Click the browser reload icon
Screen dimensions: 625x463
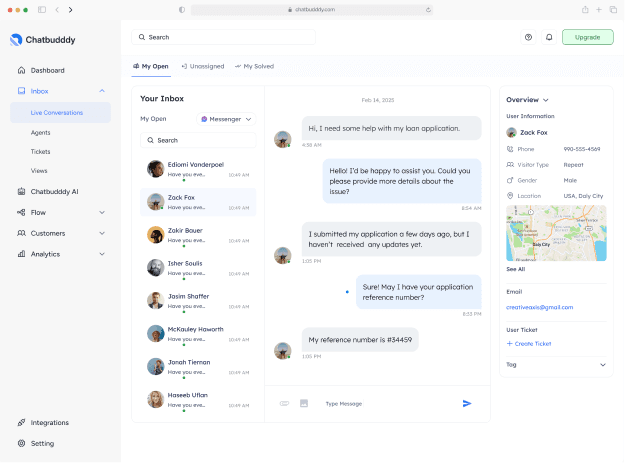click(428, 10)
